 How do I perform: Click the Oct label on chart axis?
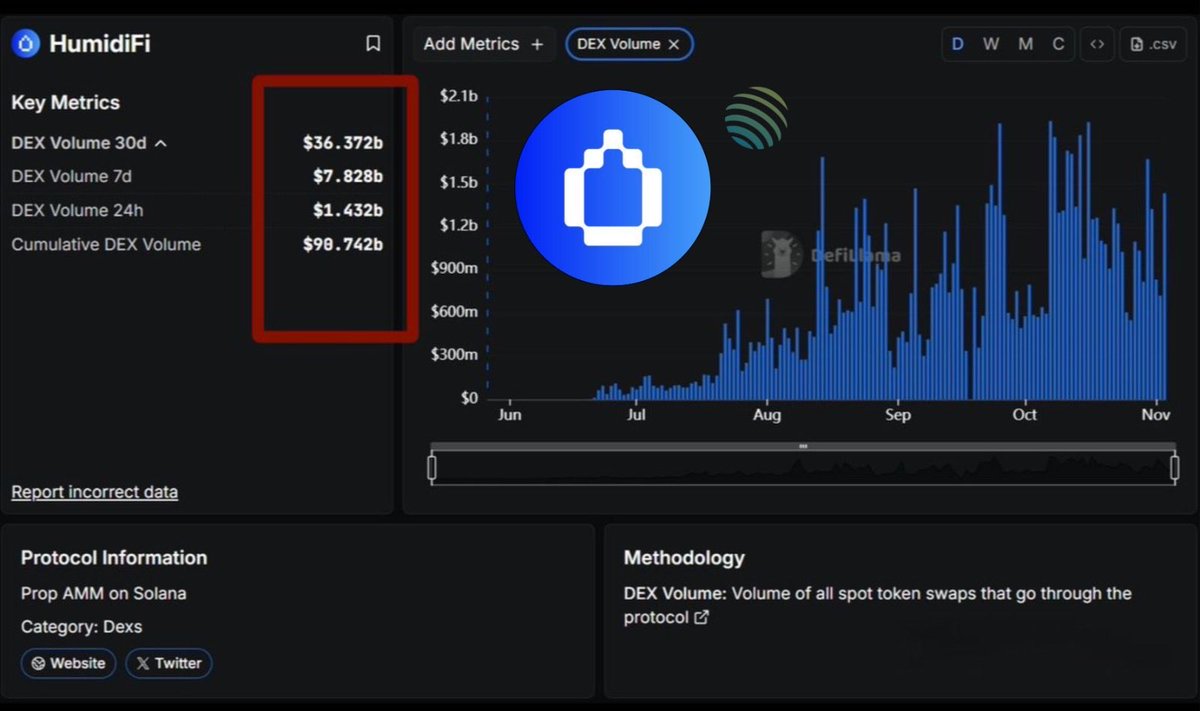coord(1025,414)
